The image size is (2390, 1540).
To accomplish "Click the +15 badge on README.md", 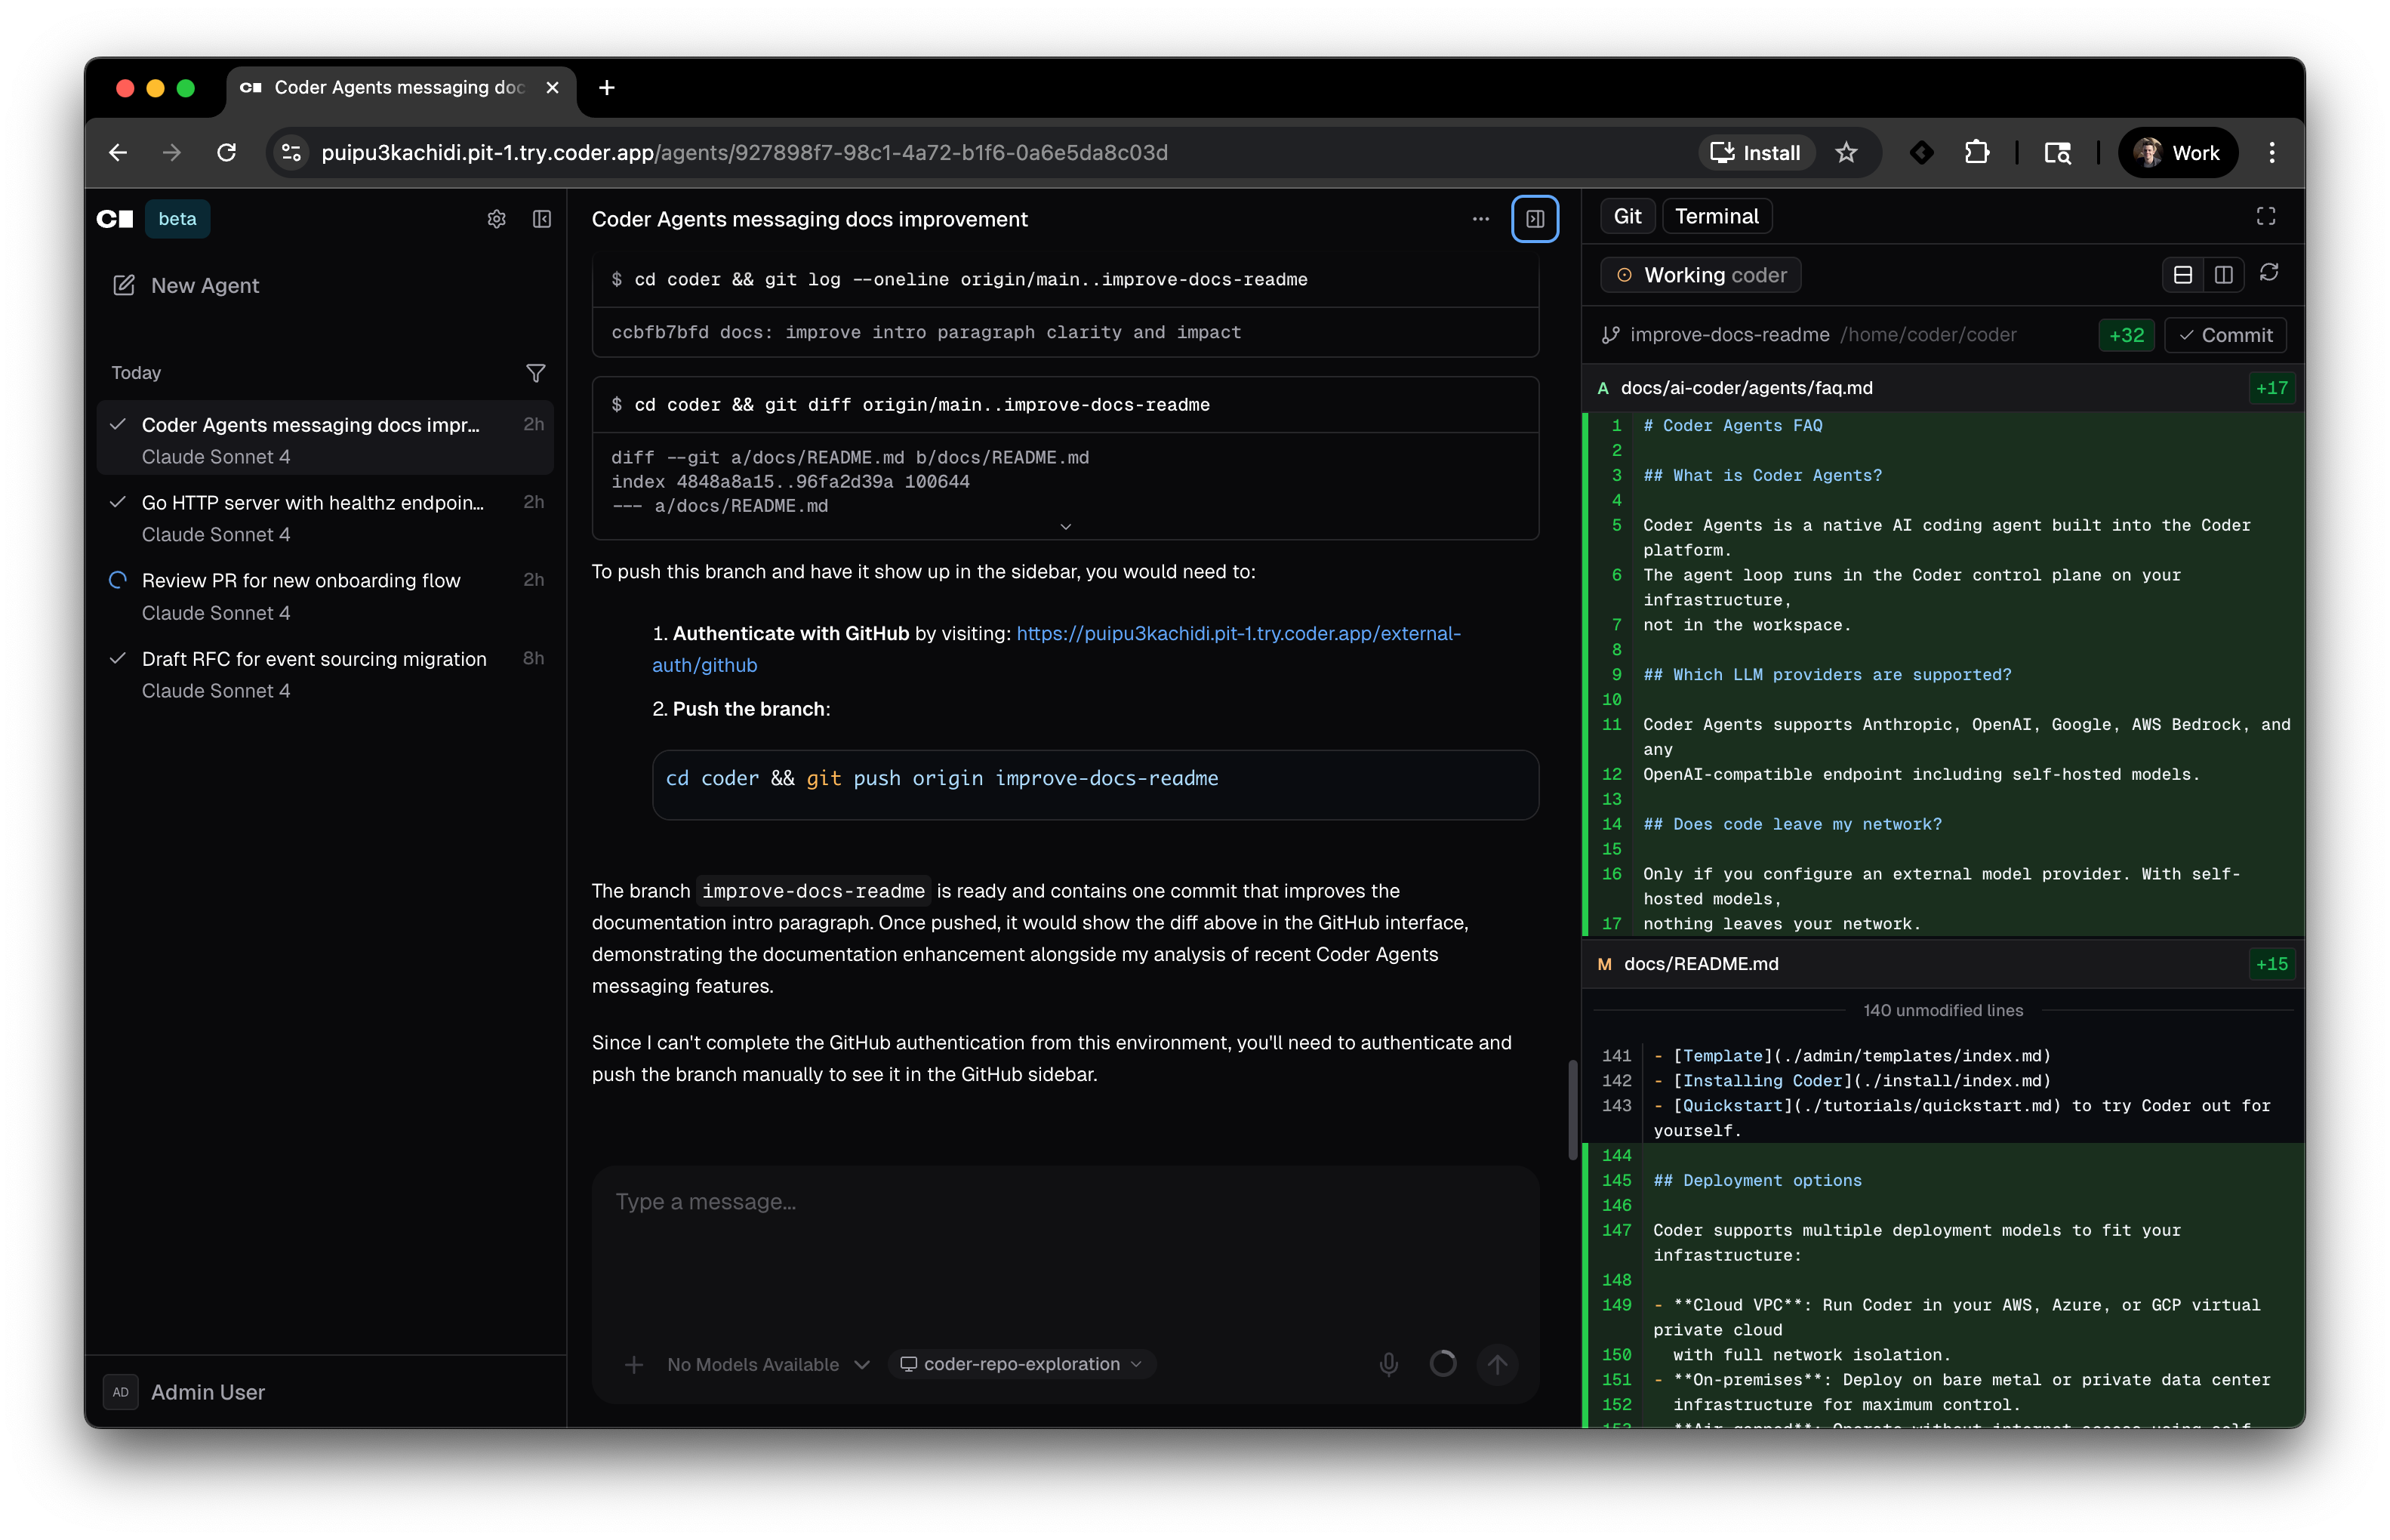I will tap(2271, 964).
